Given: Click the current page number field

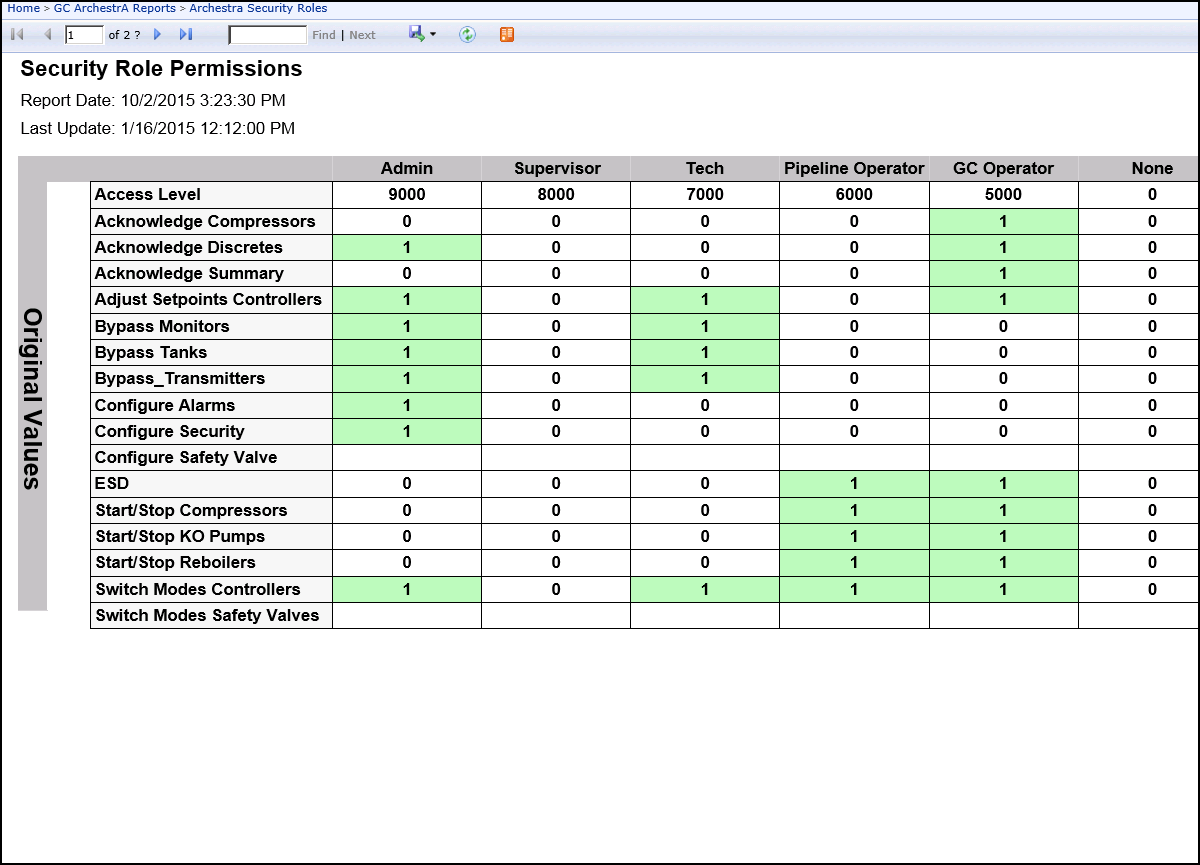Looking at the screenshot, I should pyautogui.click(x=84, y=35).
